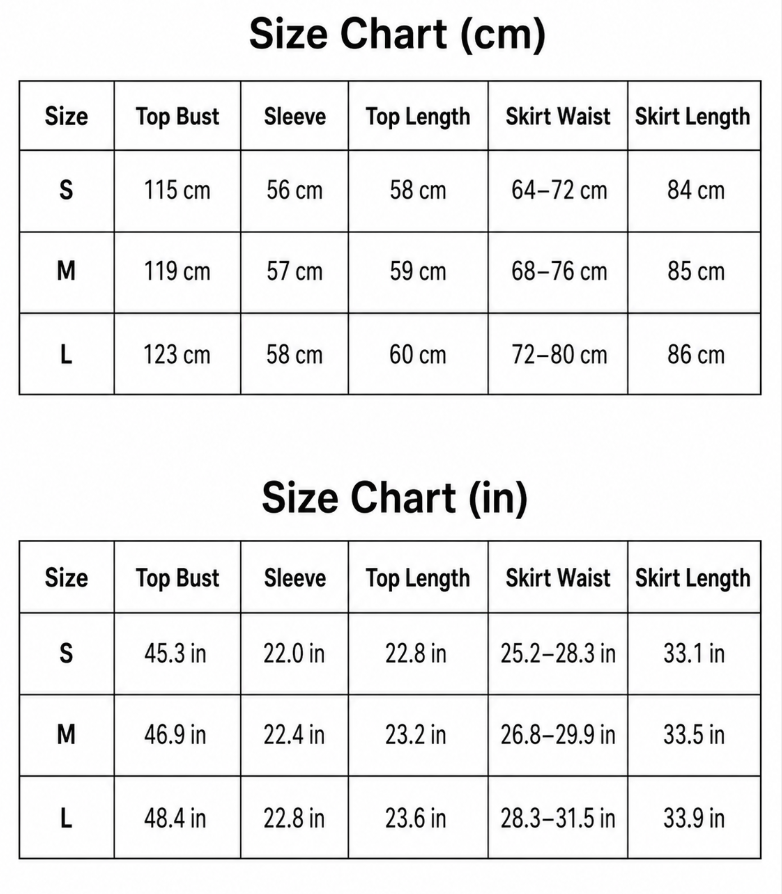Select the 'Sleeve' header in inches table
The image size is (782, 894).
click(295, 578)
